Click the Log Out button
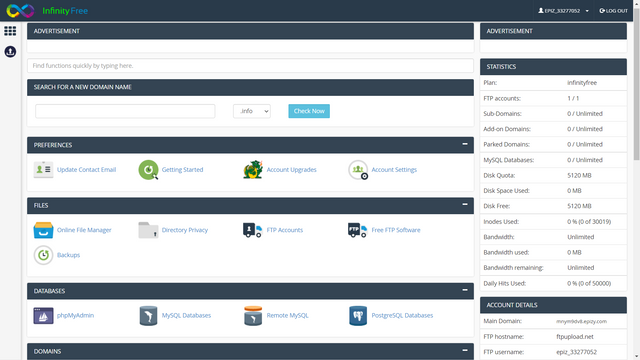The image size is (640, 360). click(x=613, y=11)
